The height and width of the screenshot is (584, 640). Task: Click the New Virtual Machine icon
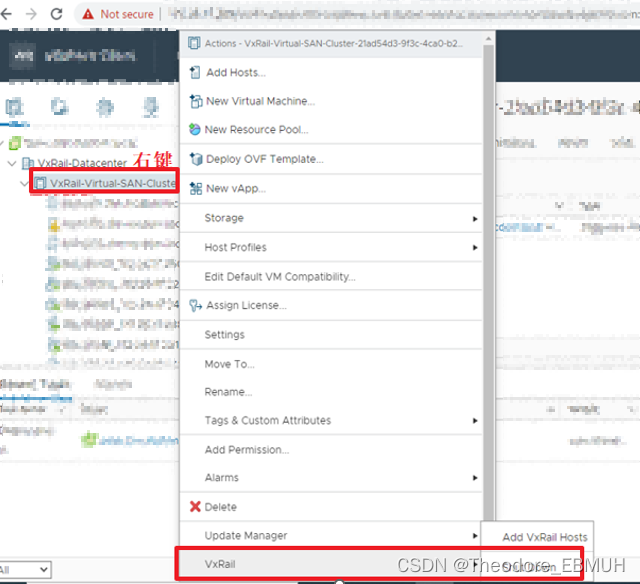tap(196, 101)
